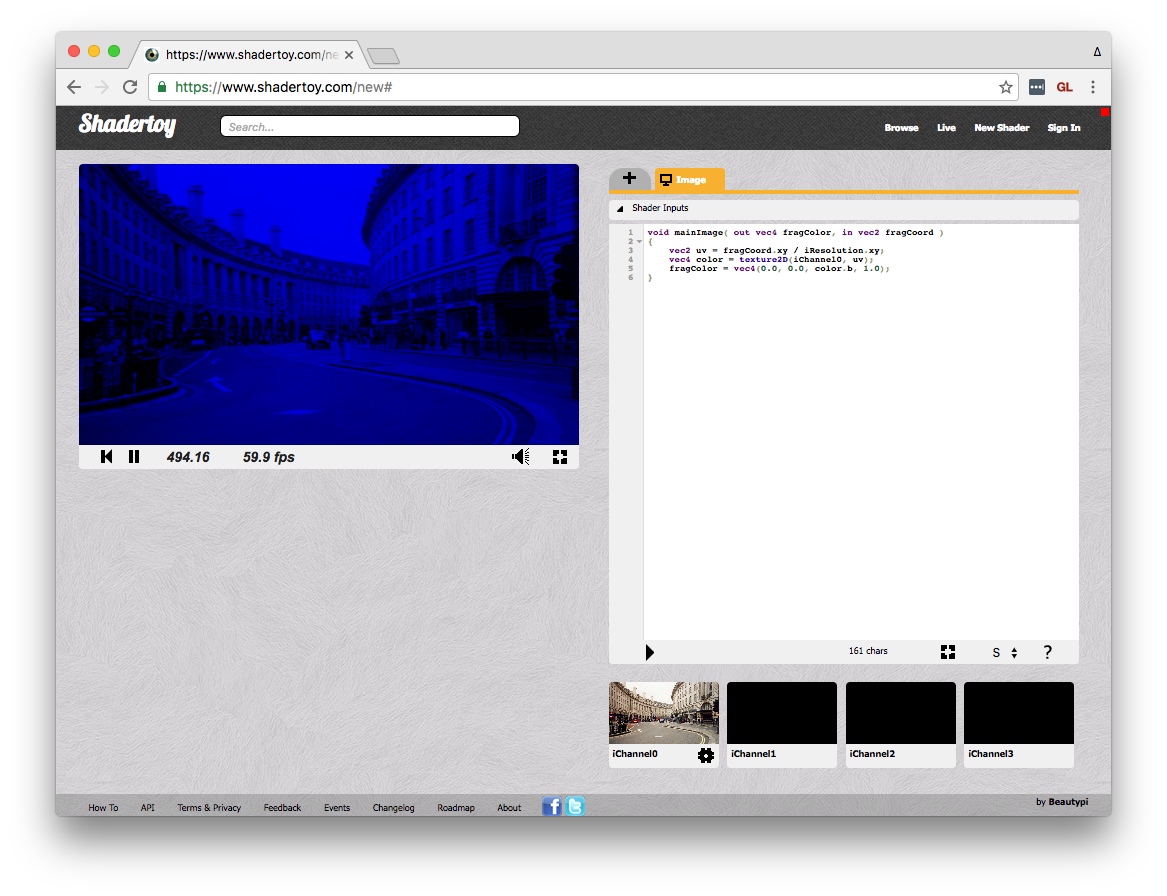Open the editor help question mark
Viewport: 1167px width, 896px height.
[1047, 653]
